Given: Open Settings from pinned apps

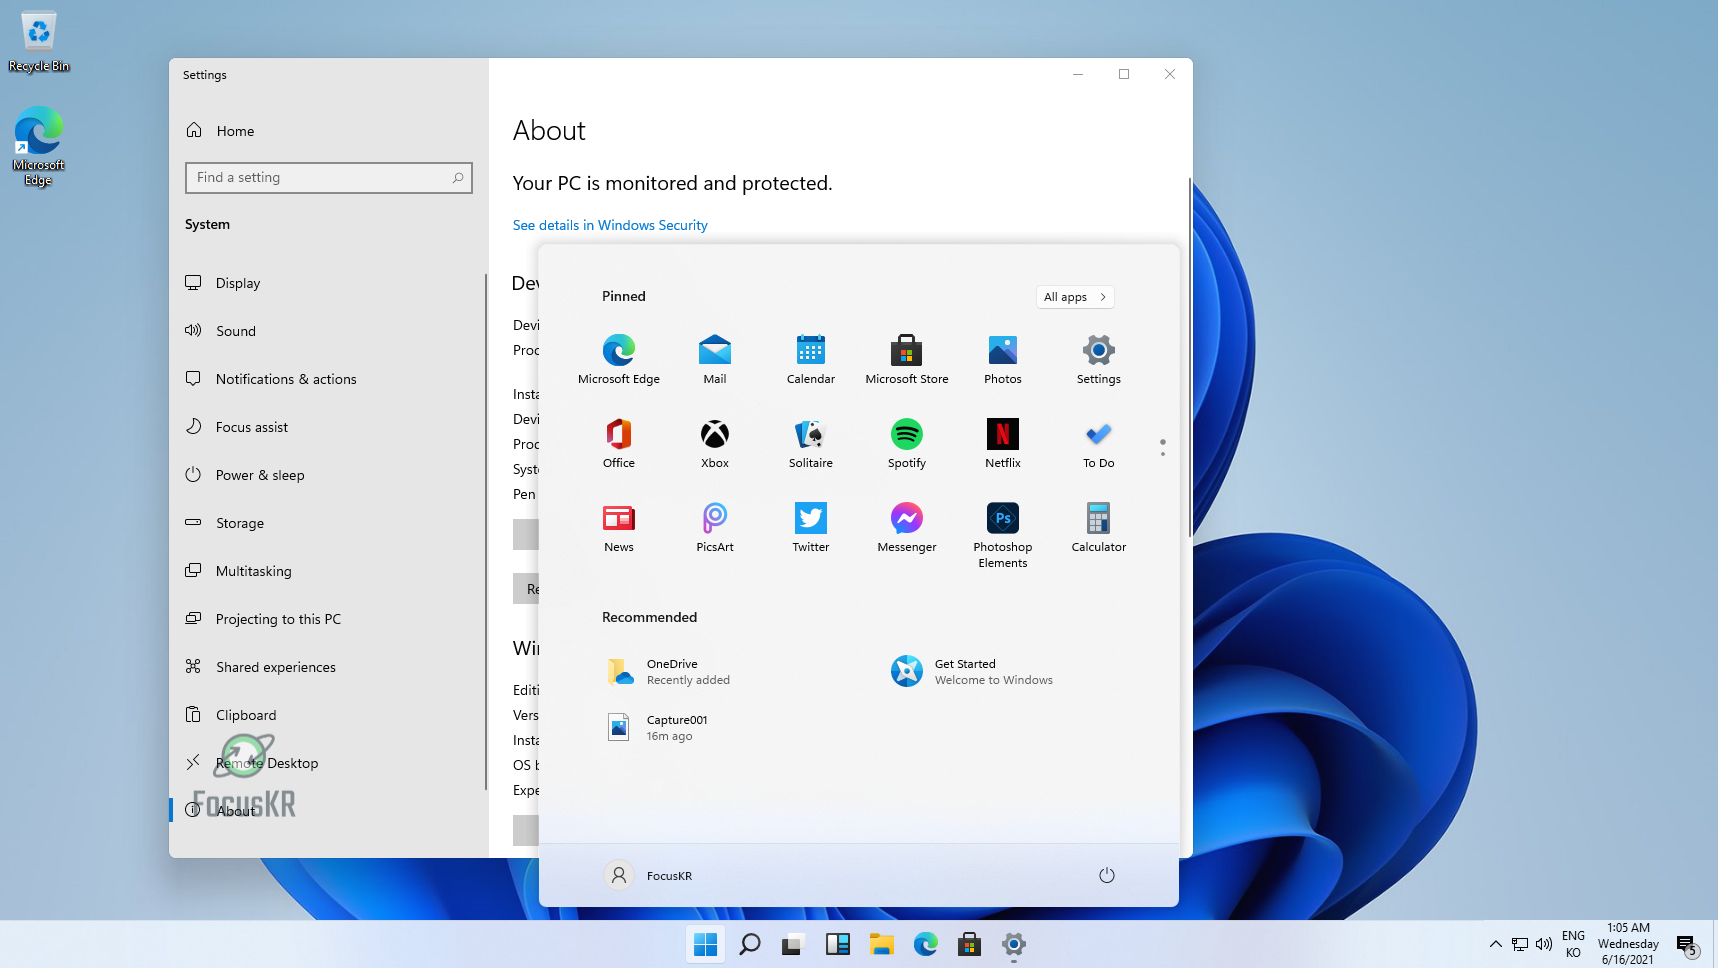Looking at the screenshot, I should click(1099, 360).
